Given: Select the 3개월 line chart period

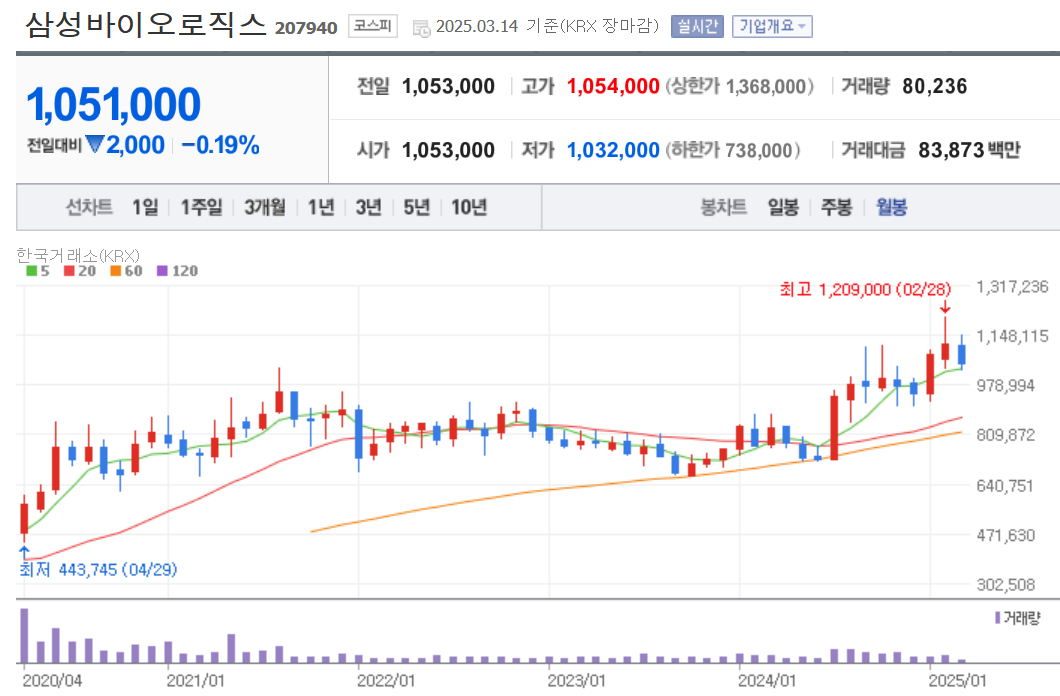Looking at the screenshot, I should point(264,207).
